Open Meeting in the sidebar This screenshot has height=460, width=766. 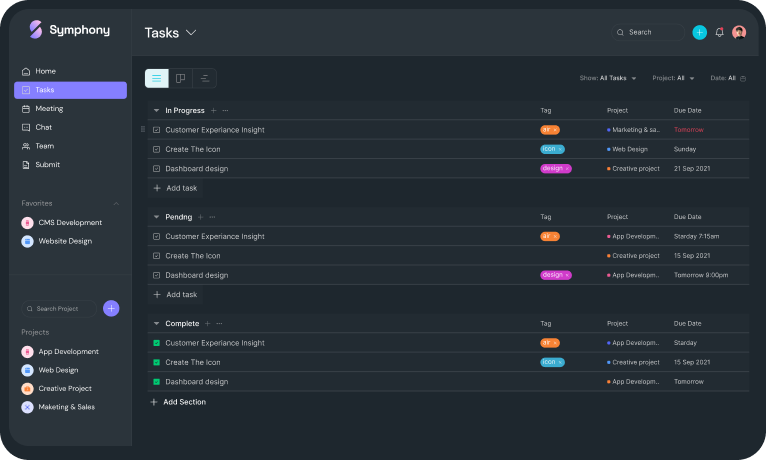coord(49,108)
